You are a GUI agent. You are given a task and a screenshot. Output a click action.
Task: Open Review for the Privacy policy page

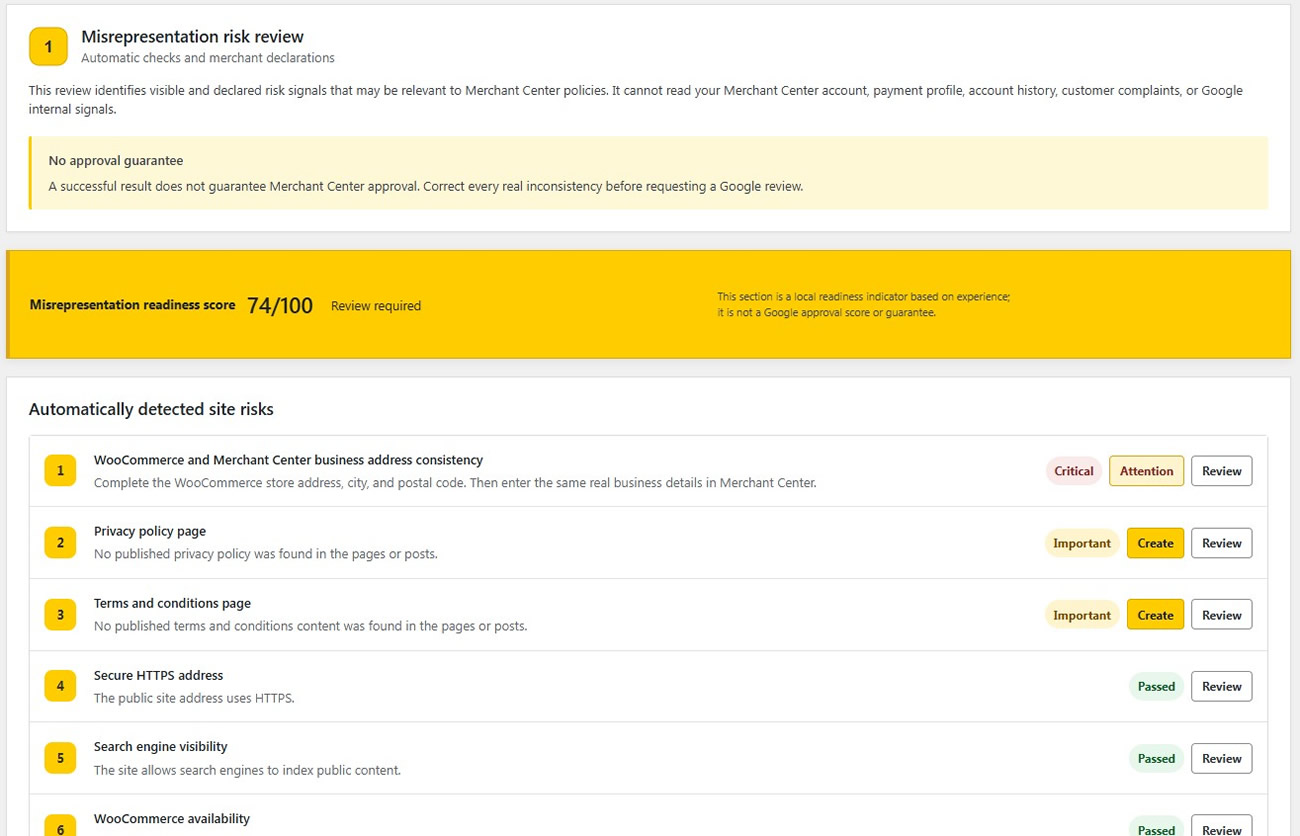[x=1221, y=543]
